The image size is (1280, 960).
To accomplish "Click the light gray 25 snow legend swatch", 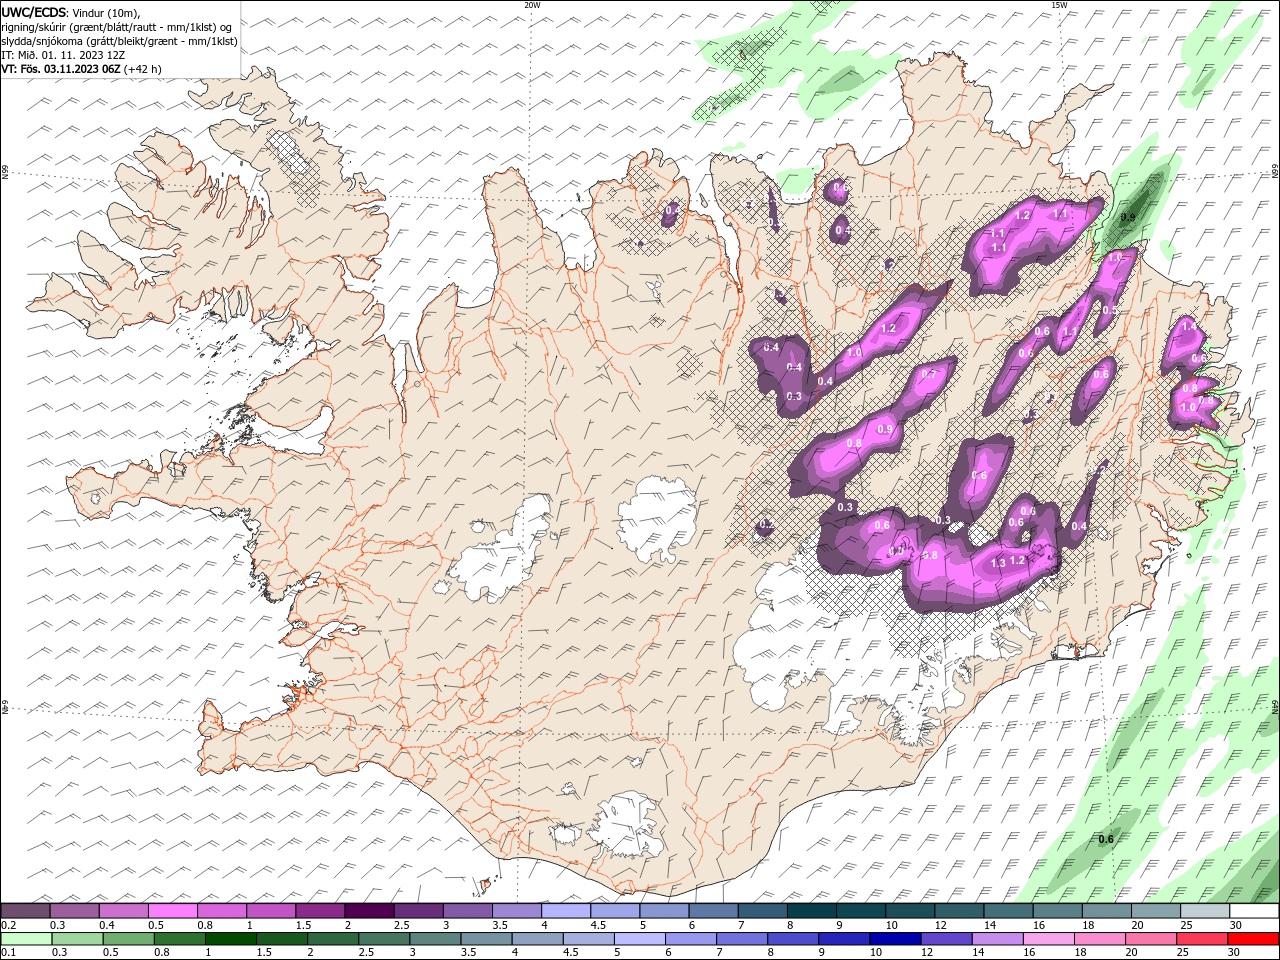I will (1206, 911).
